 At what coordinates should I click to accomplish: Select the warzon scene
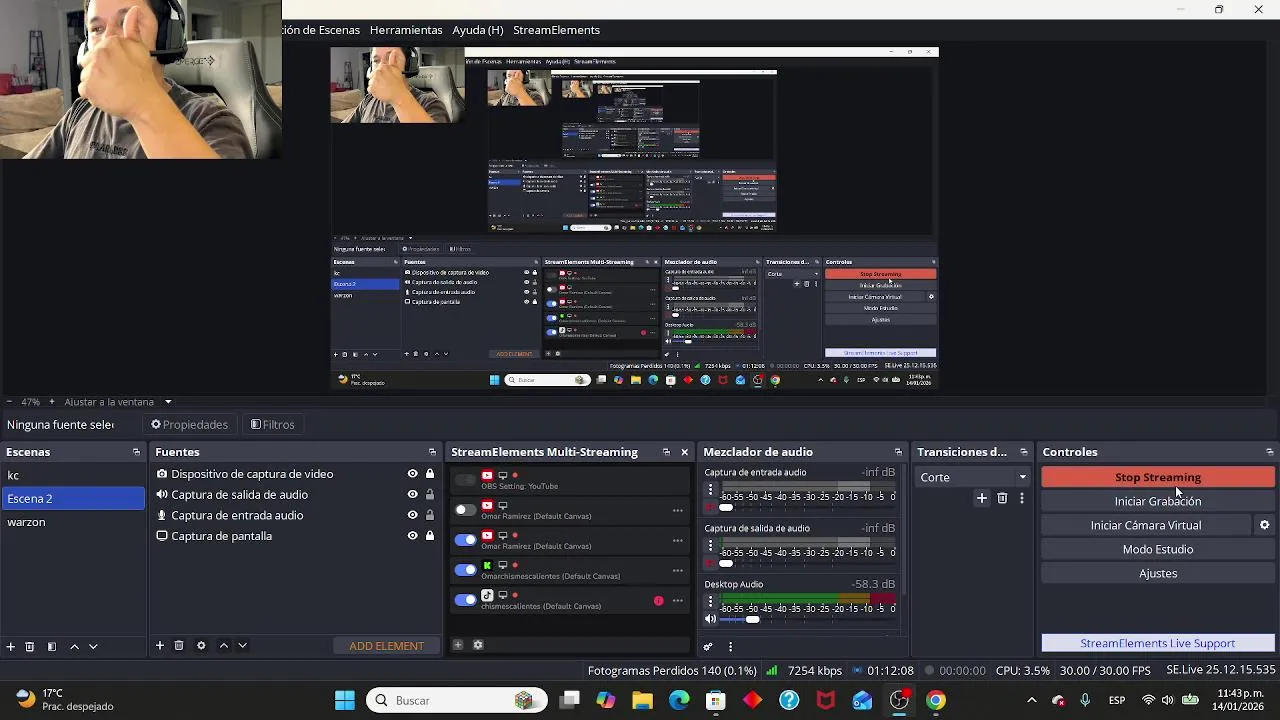click(72, 522)
